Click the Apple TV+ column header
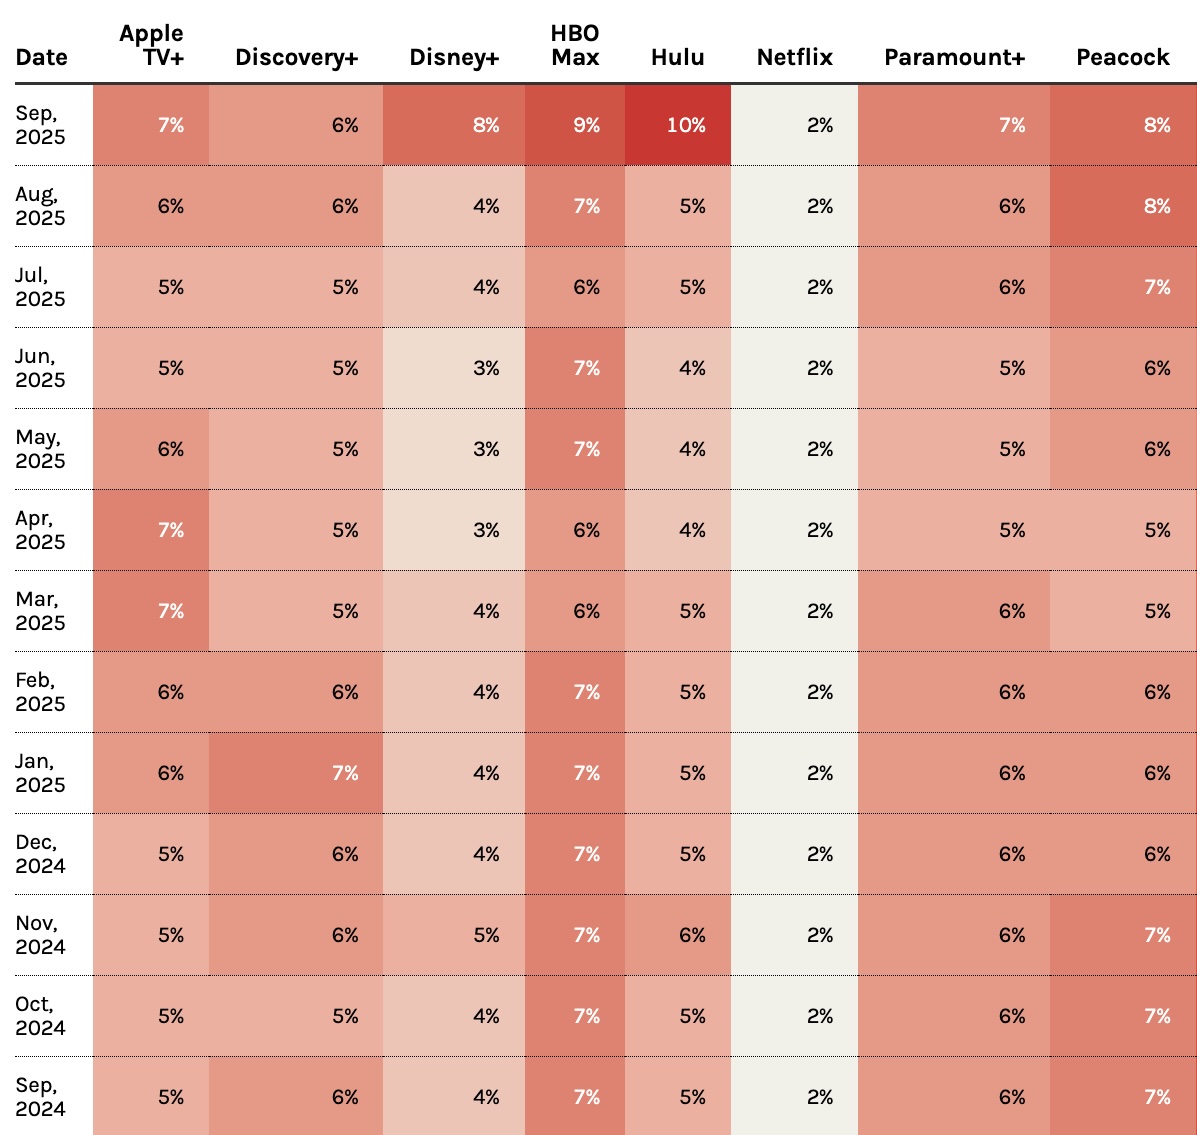This screenshot has height=1135, width=1197. [x=151, y=45]
